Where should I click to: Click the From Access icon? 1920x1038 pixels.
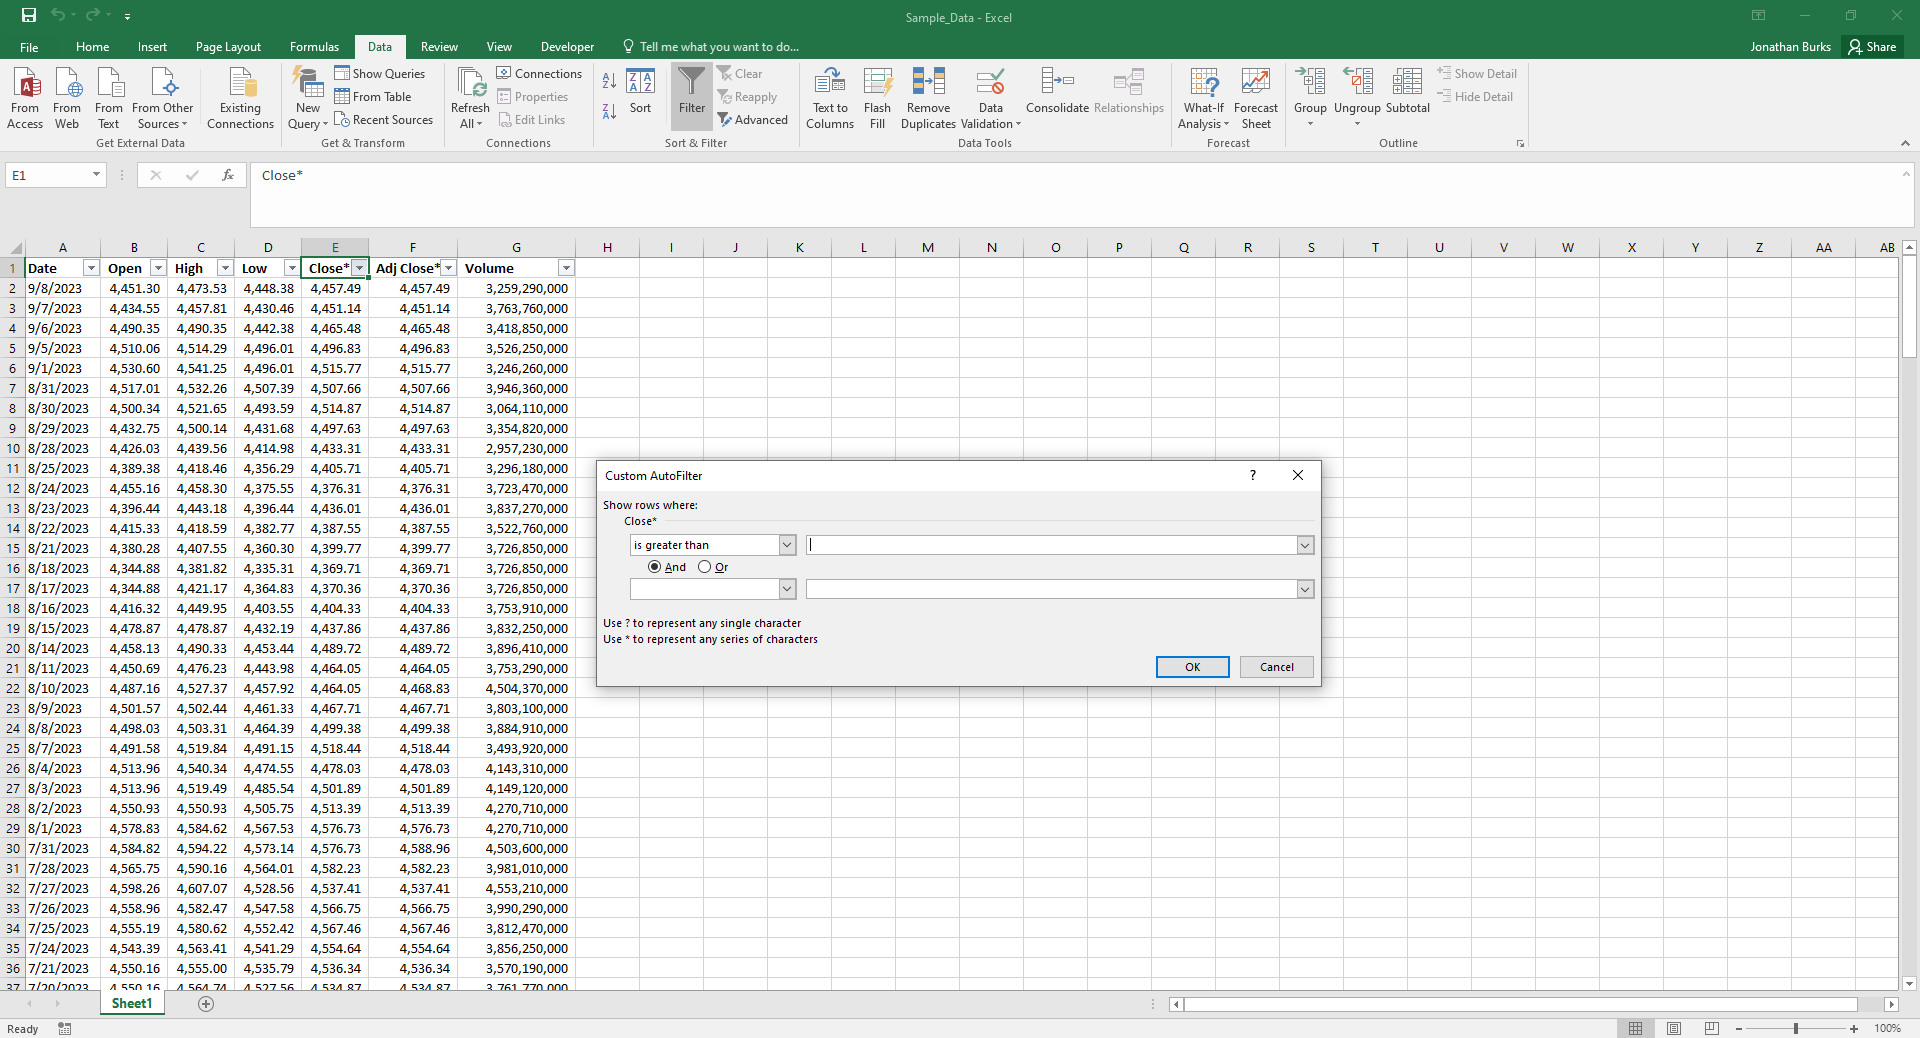pos(25,98)
